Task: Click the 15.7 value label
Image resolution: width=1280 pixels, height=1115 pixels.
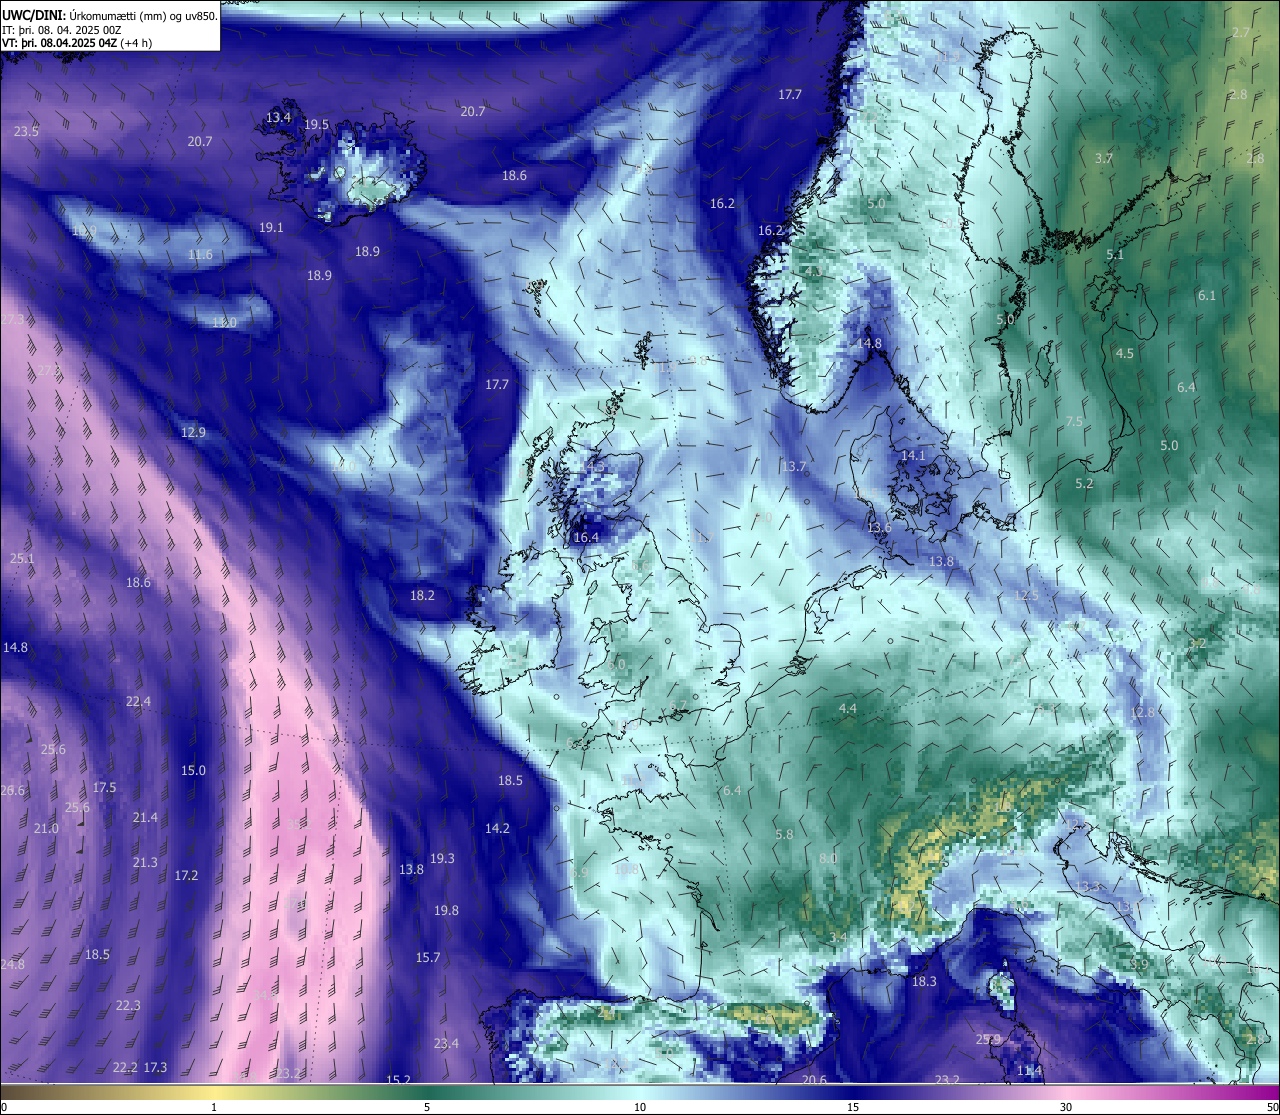Action: (428, 957)
